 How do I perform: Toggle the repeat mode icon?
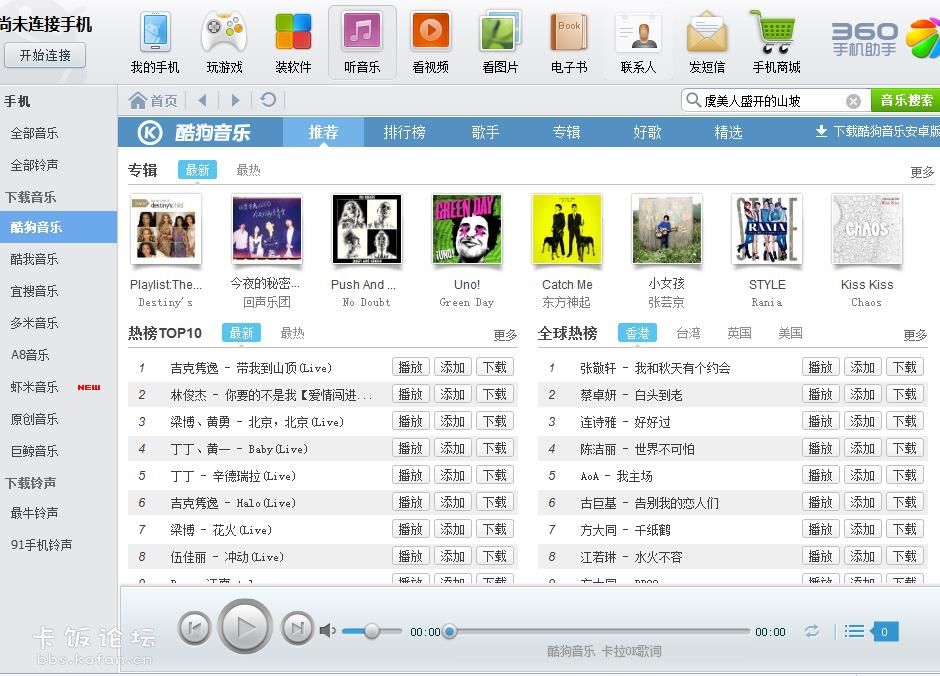[x=812, y=631]
